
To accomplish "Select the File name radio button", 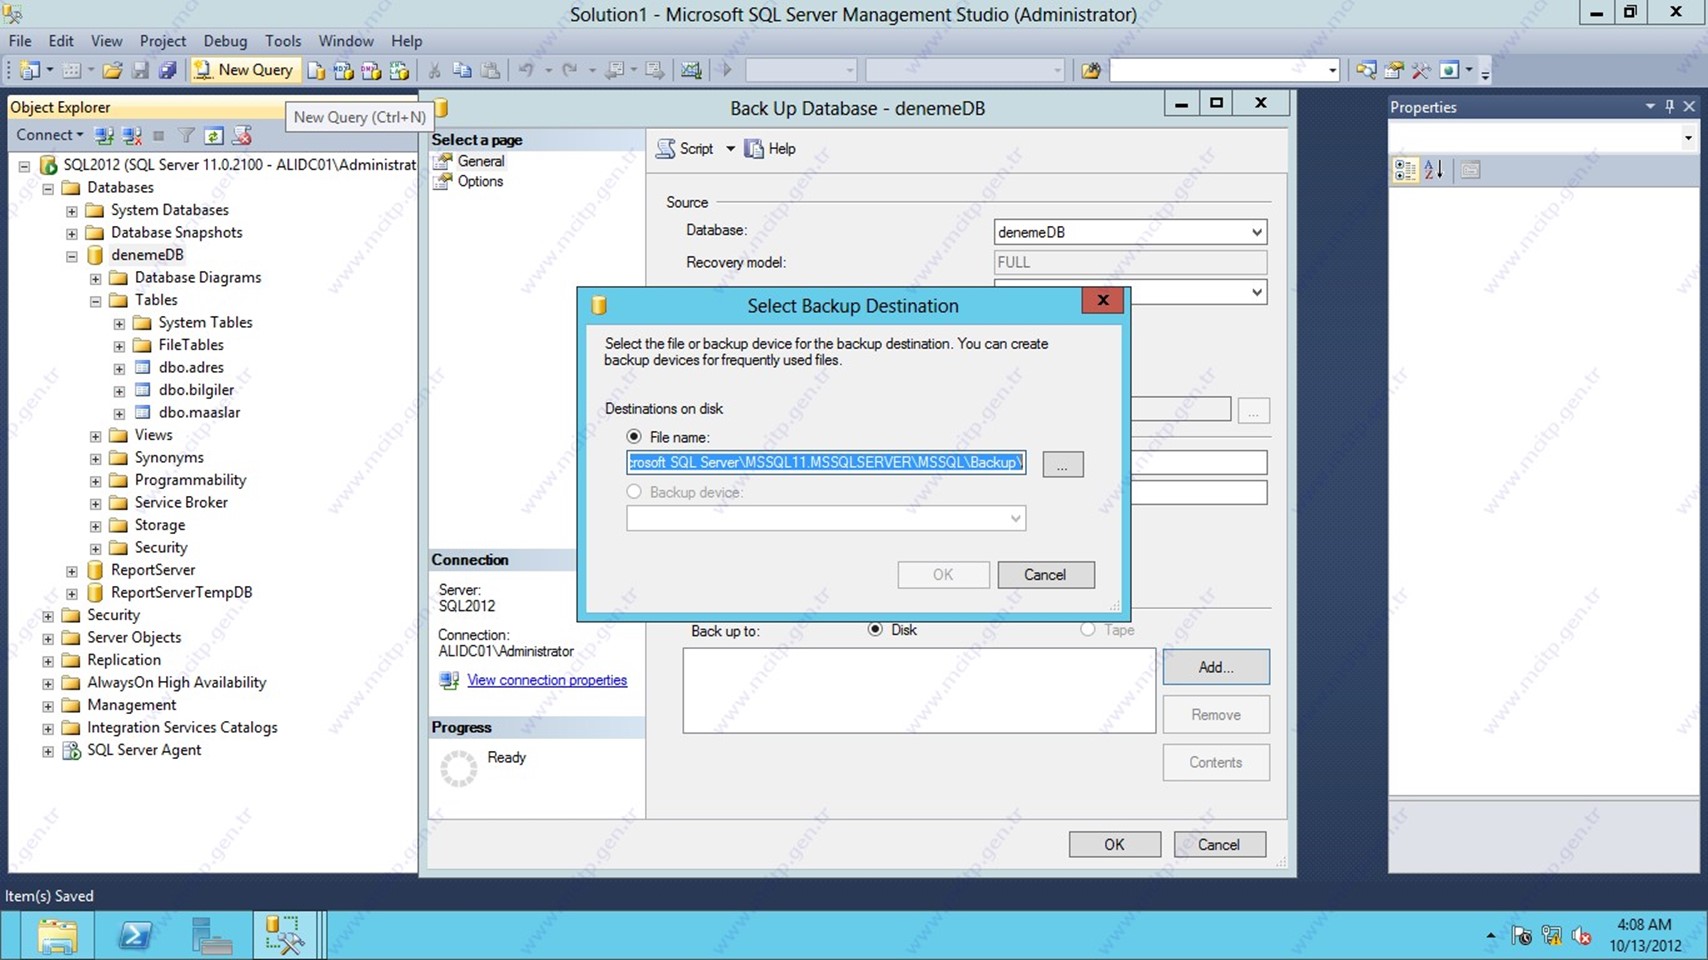I will (x=634, y=437).
